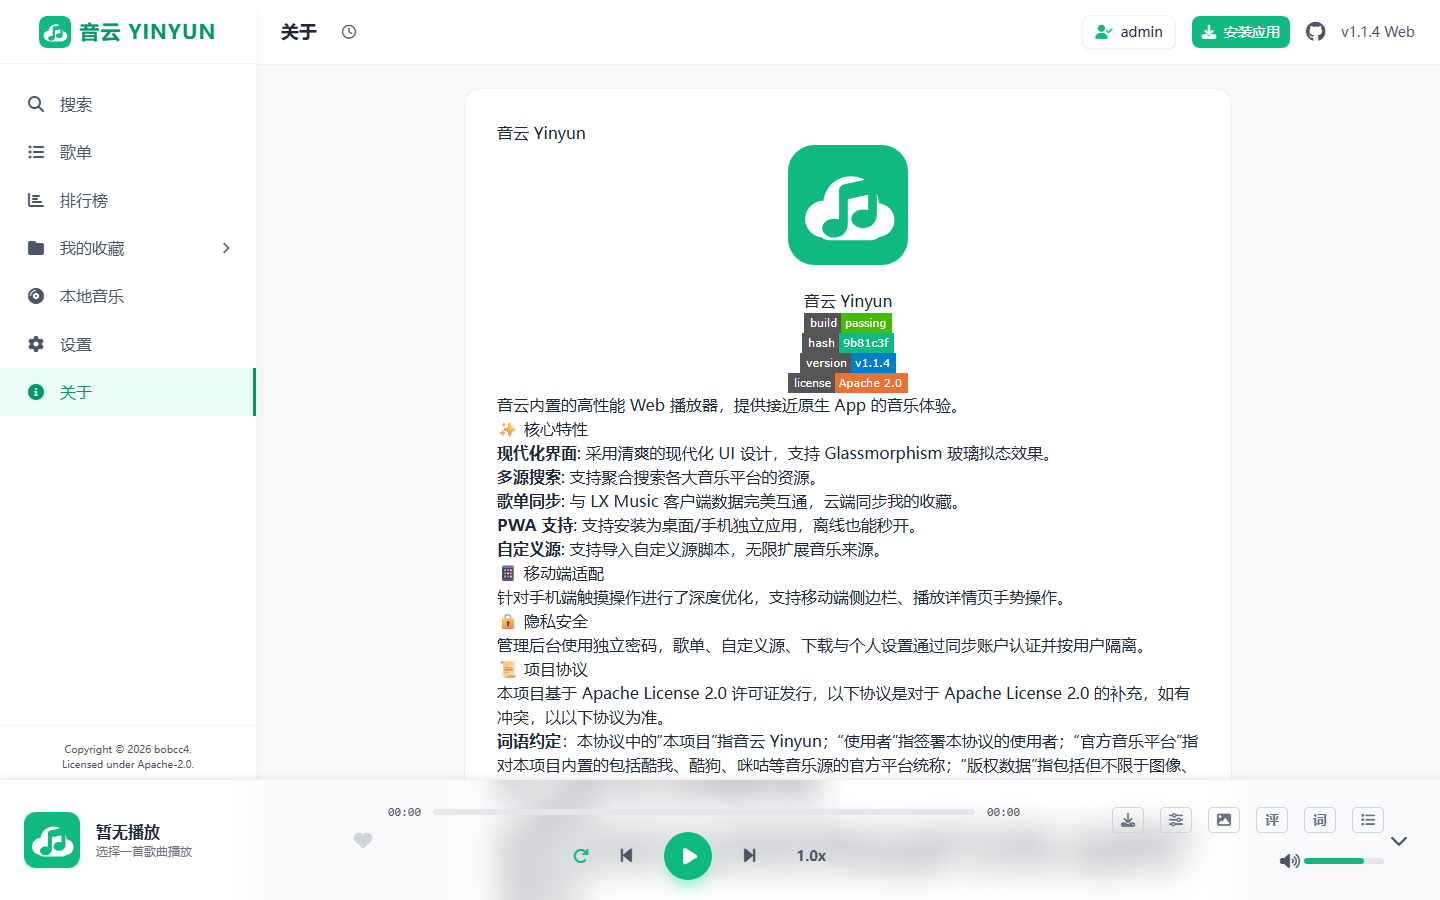Click the disc icon beside 本地音乐

pyautogui.click(x=36, y=296)
